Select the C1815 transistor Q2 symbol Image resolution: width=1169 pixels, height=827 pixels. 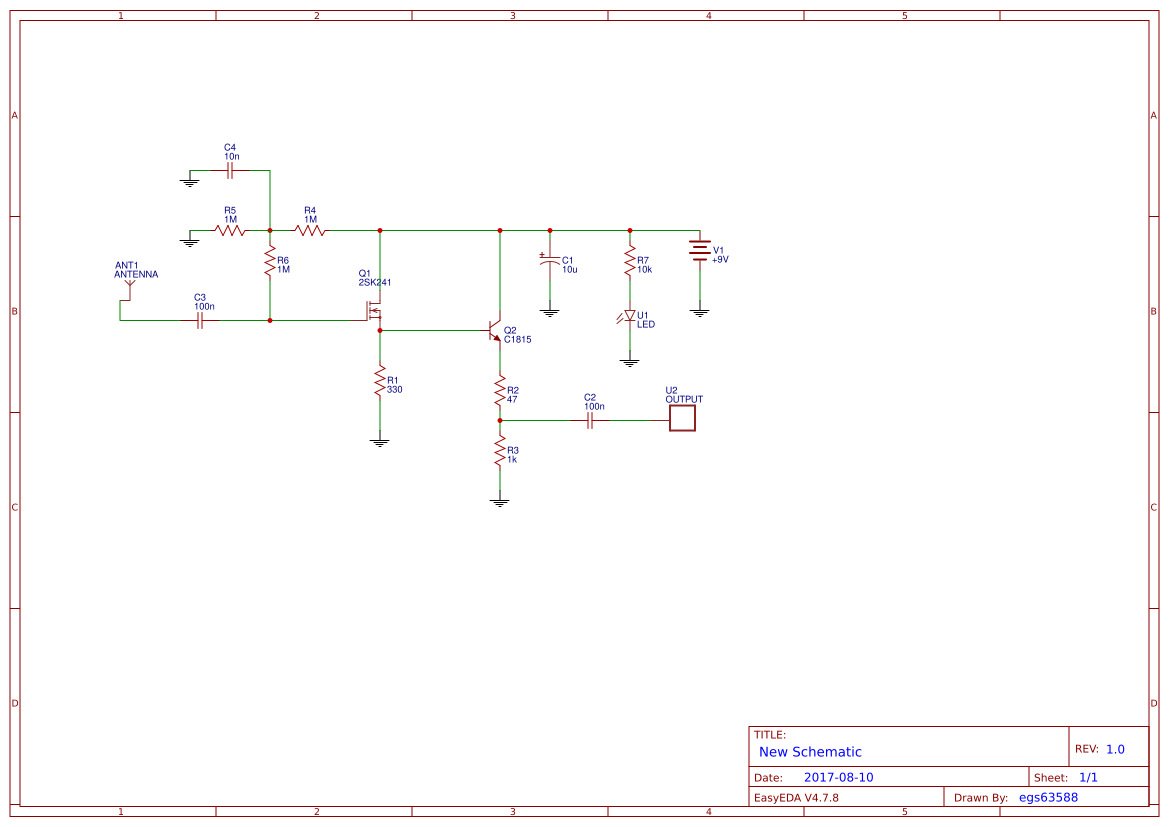494,331
